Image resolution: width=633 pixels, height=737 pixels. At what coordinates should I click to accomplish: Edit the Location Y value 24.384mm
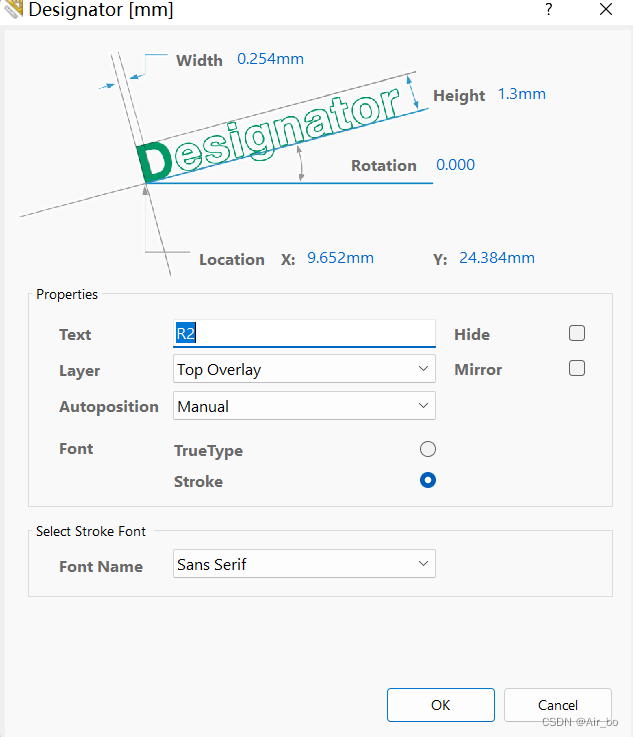(x=497, y=258)
